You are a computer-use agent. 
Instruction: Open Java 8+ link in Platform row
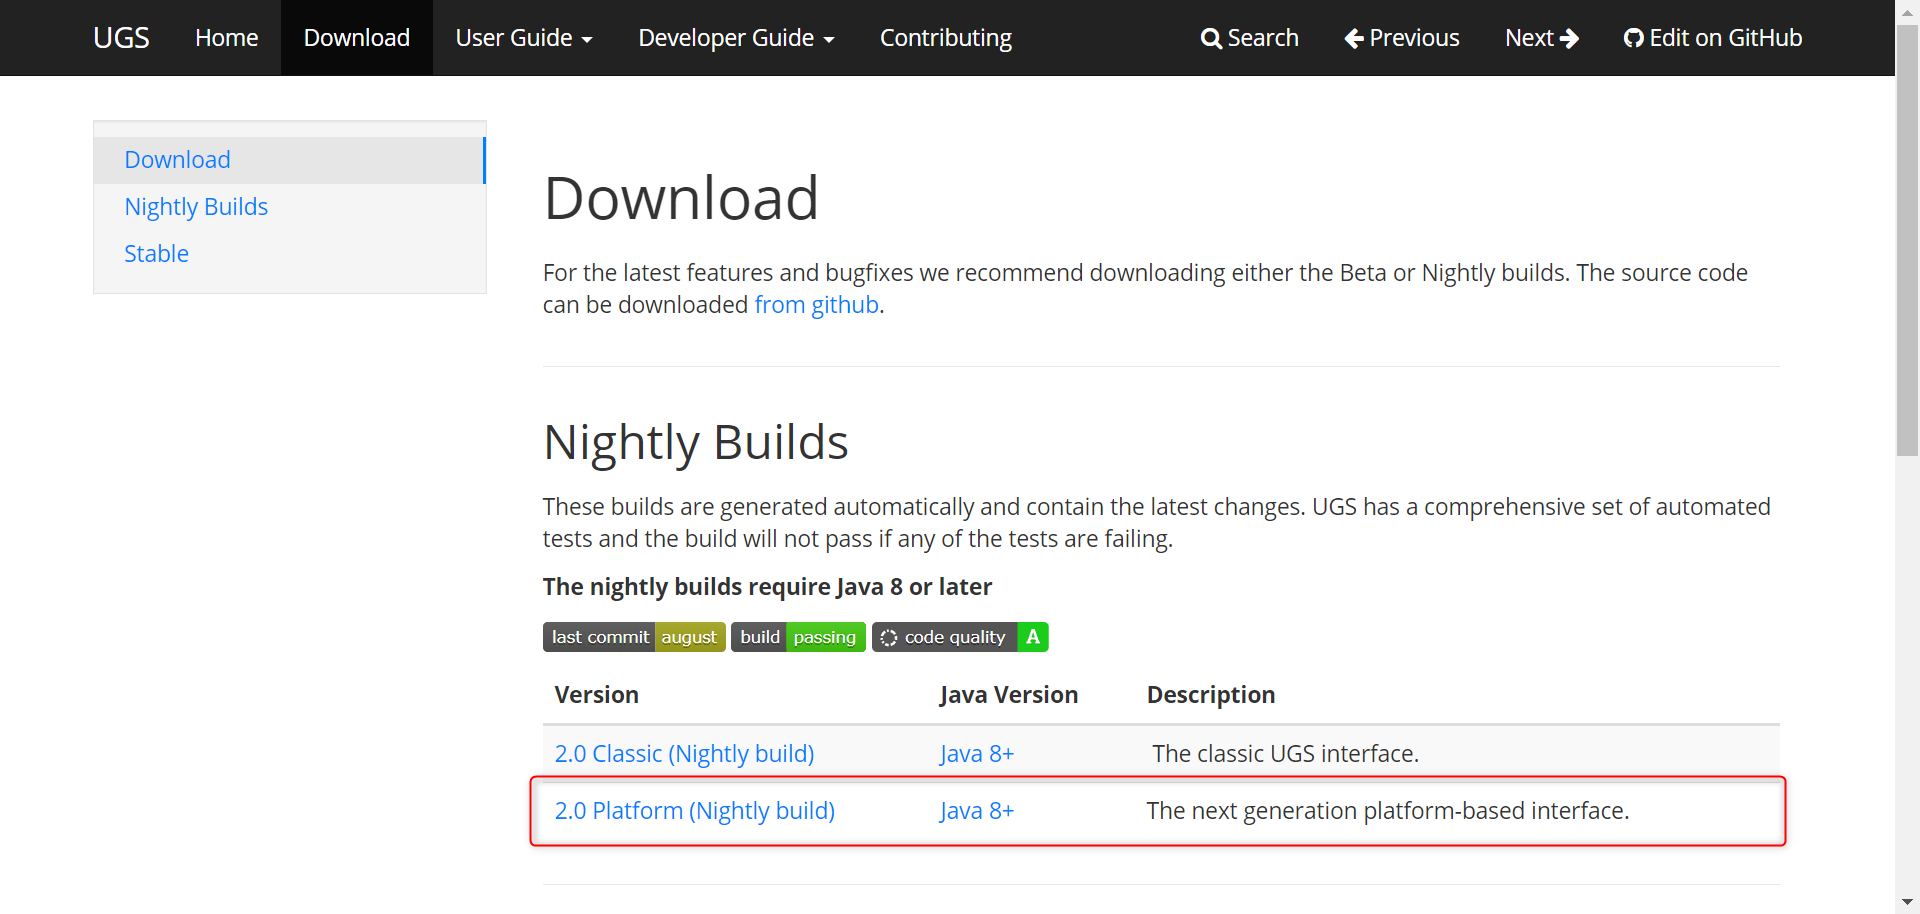point(977,811)
